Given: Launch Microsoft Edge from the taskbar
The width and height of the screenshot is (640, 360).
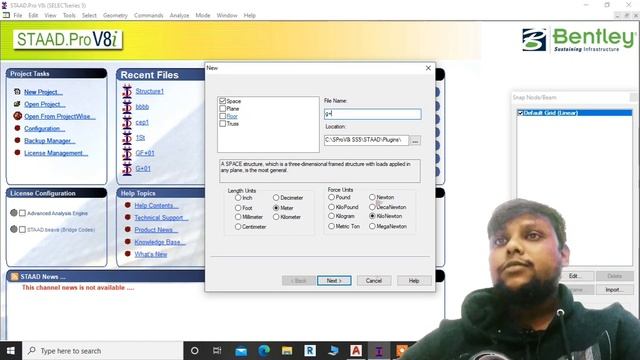Looking at the screenshot, I should coord(264,351).
